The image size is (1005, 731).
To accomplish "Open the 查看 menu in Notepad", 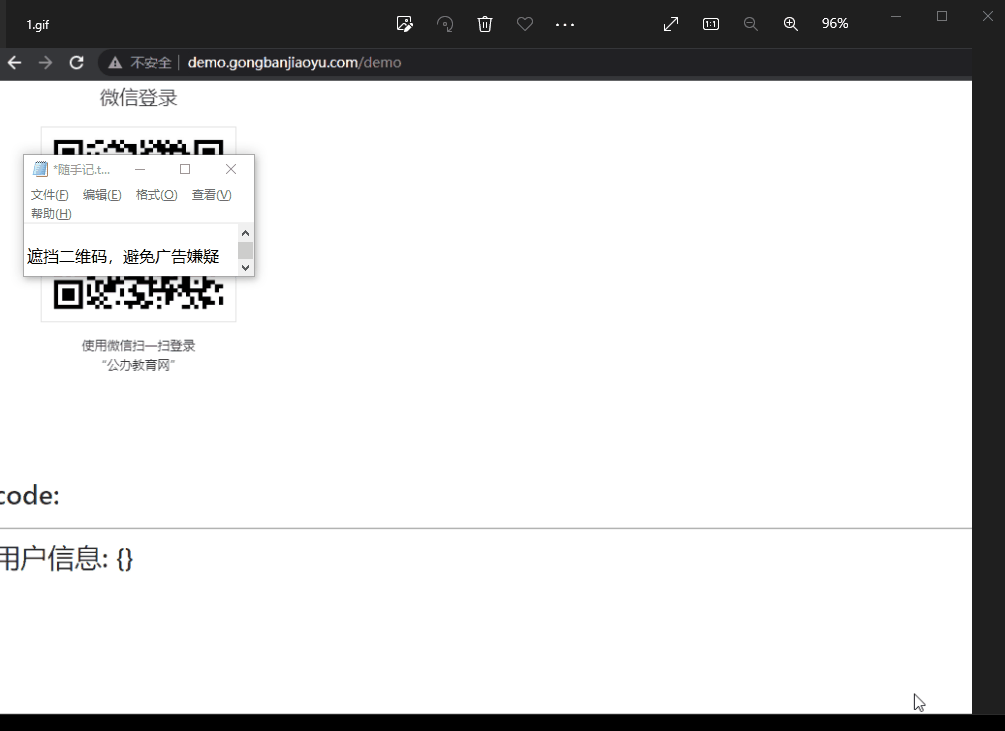I will point(209,195).
